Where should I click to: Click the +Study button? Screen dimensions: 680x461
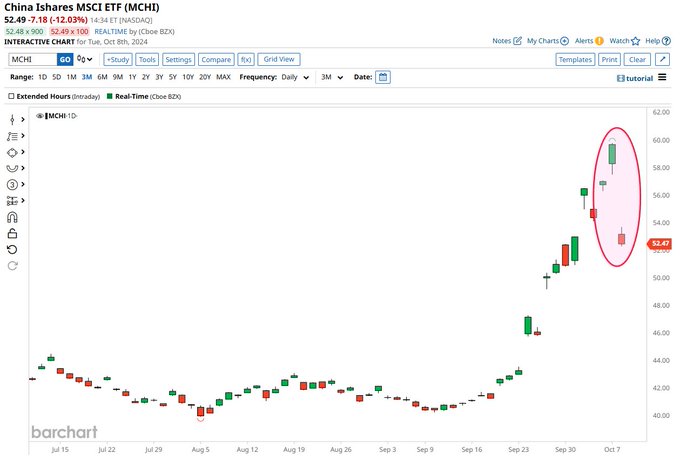tap(118, 60)
